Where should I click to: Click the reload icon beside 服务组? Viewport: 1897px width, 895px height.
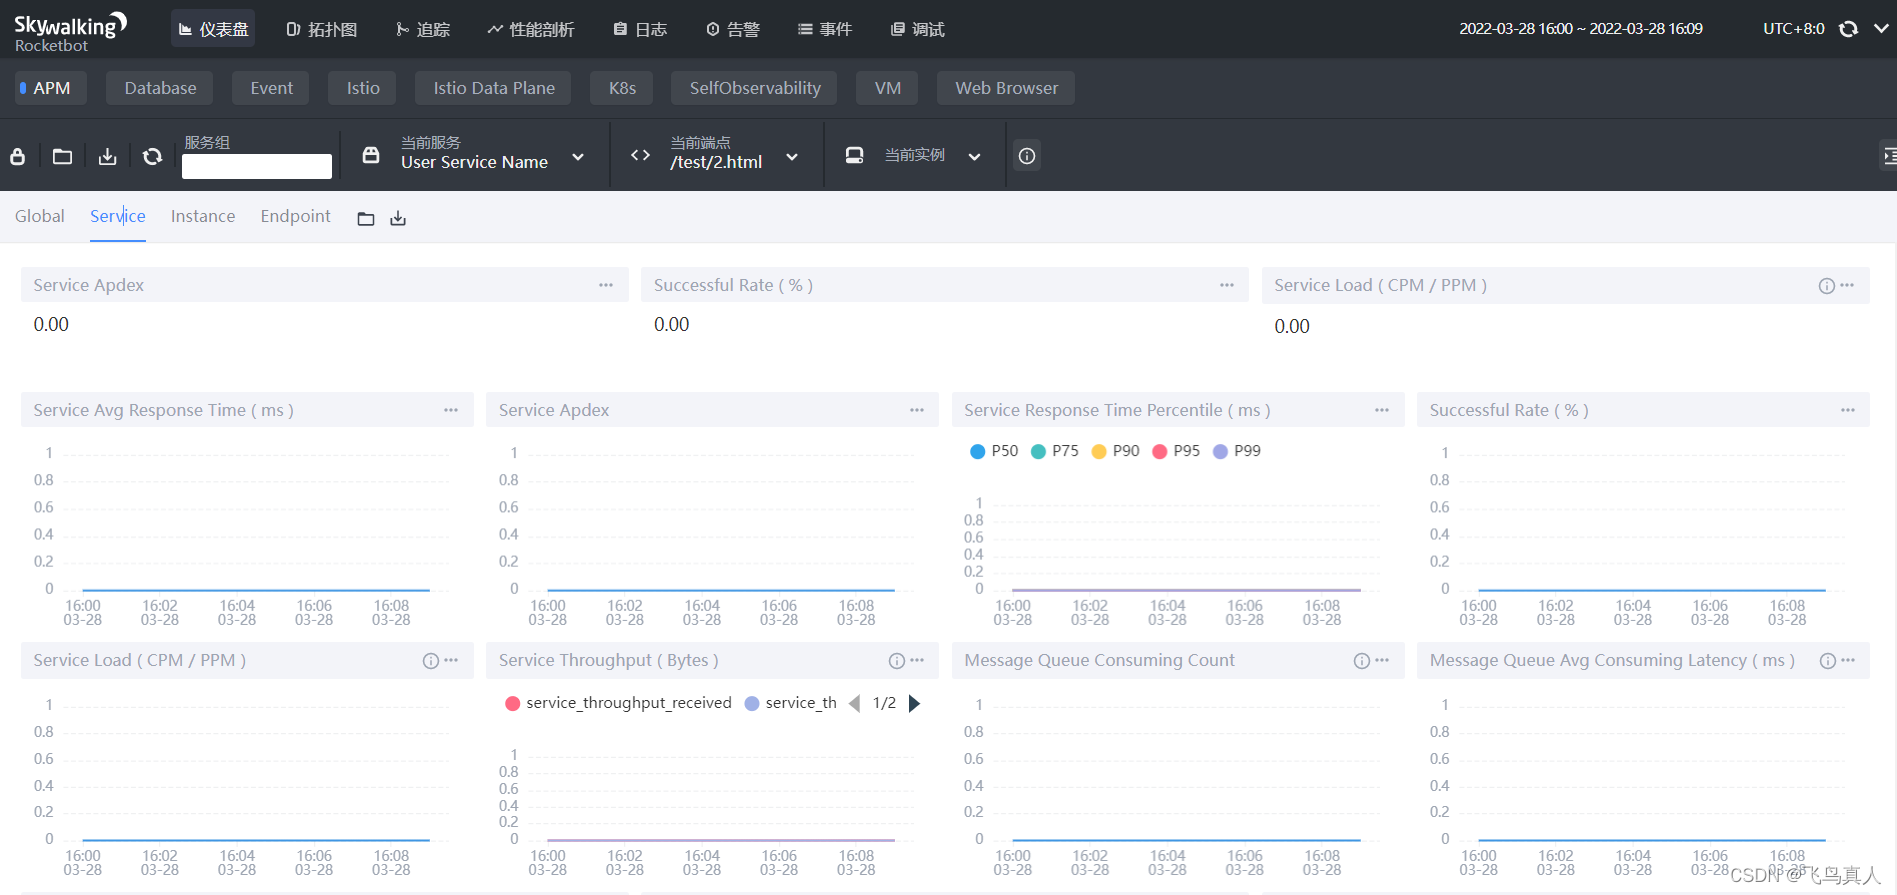152,156
